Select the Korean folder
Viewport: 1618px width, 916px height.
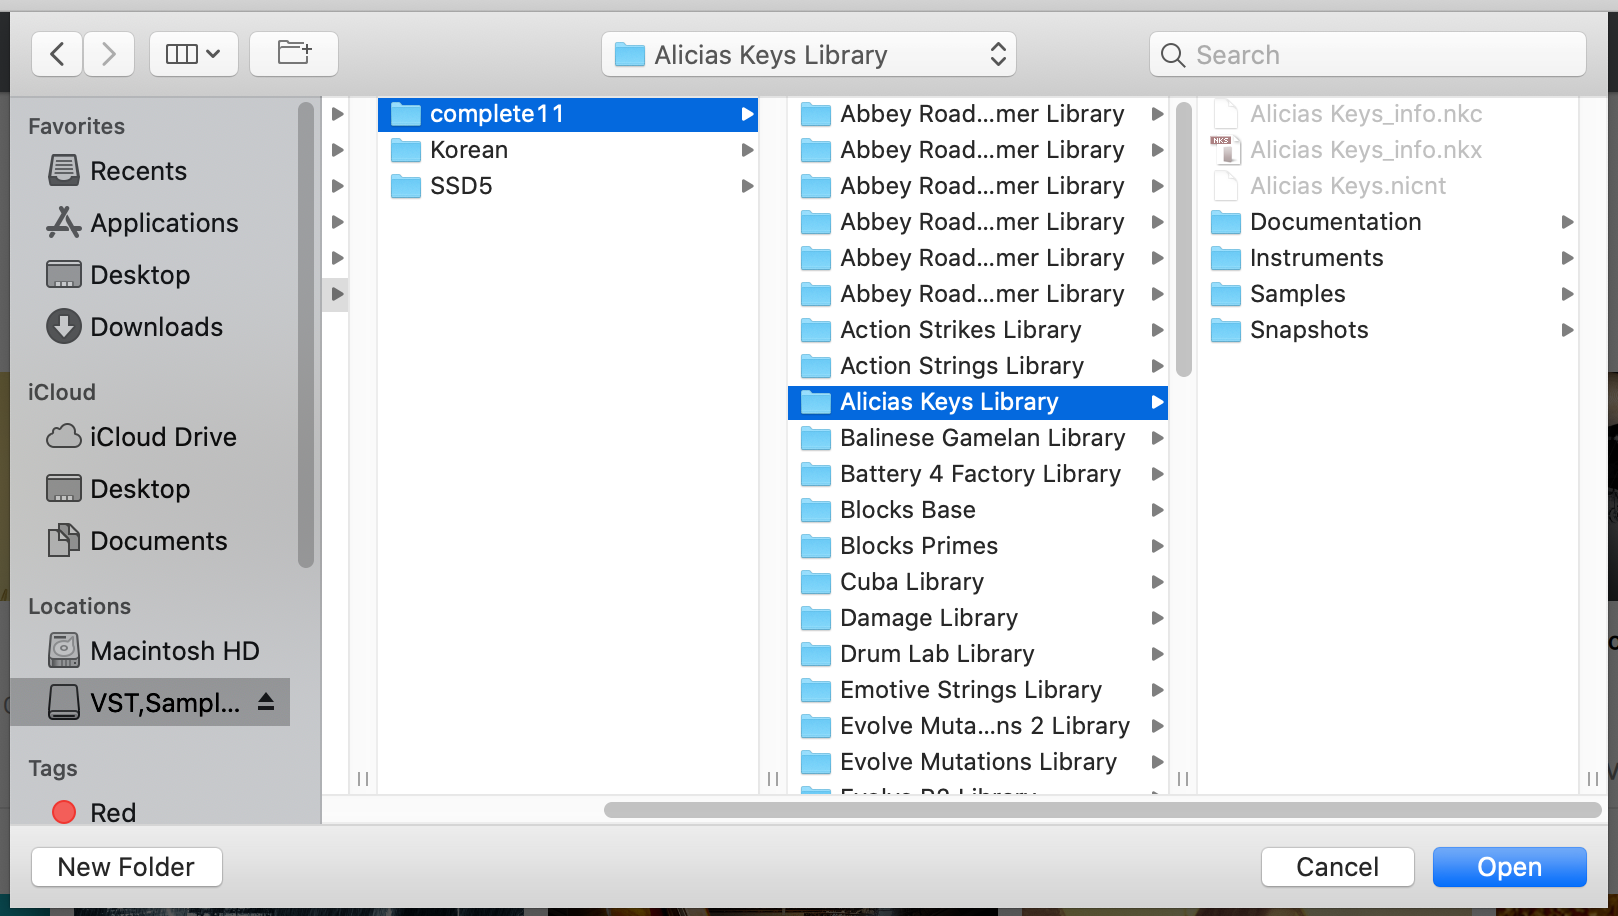click(x=568, y=150)
